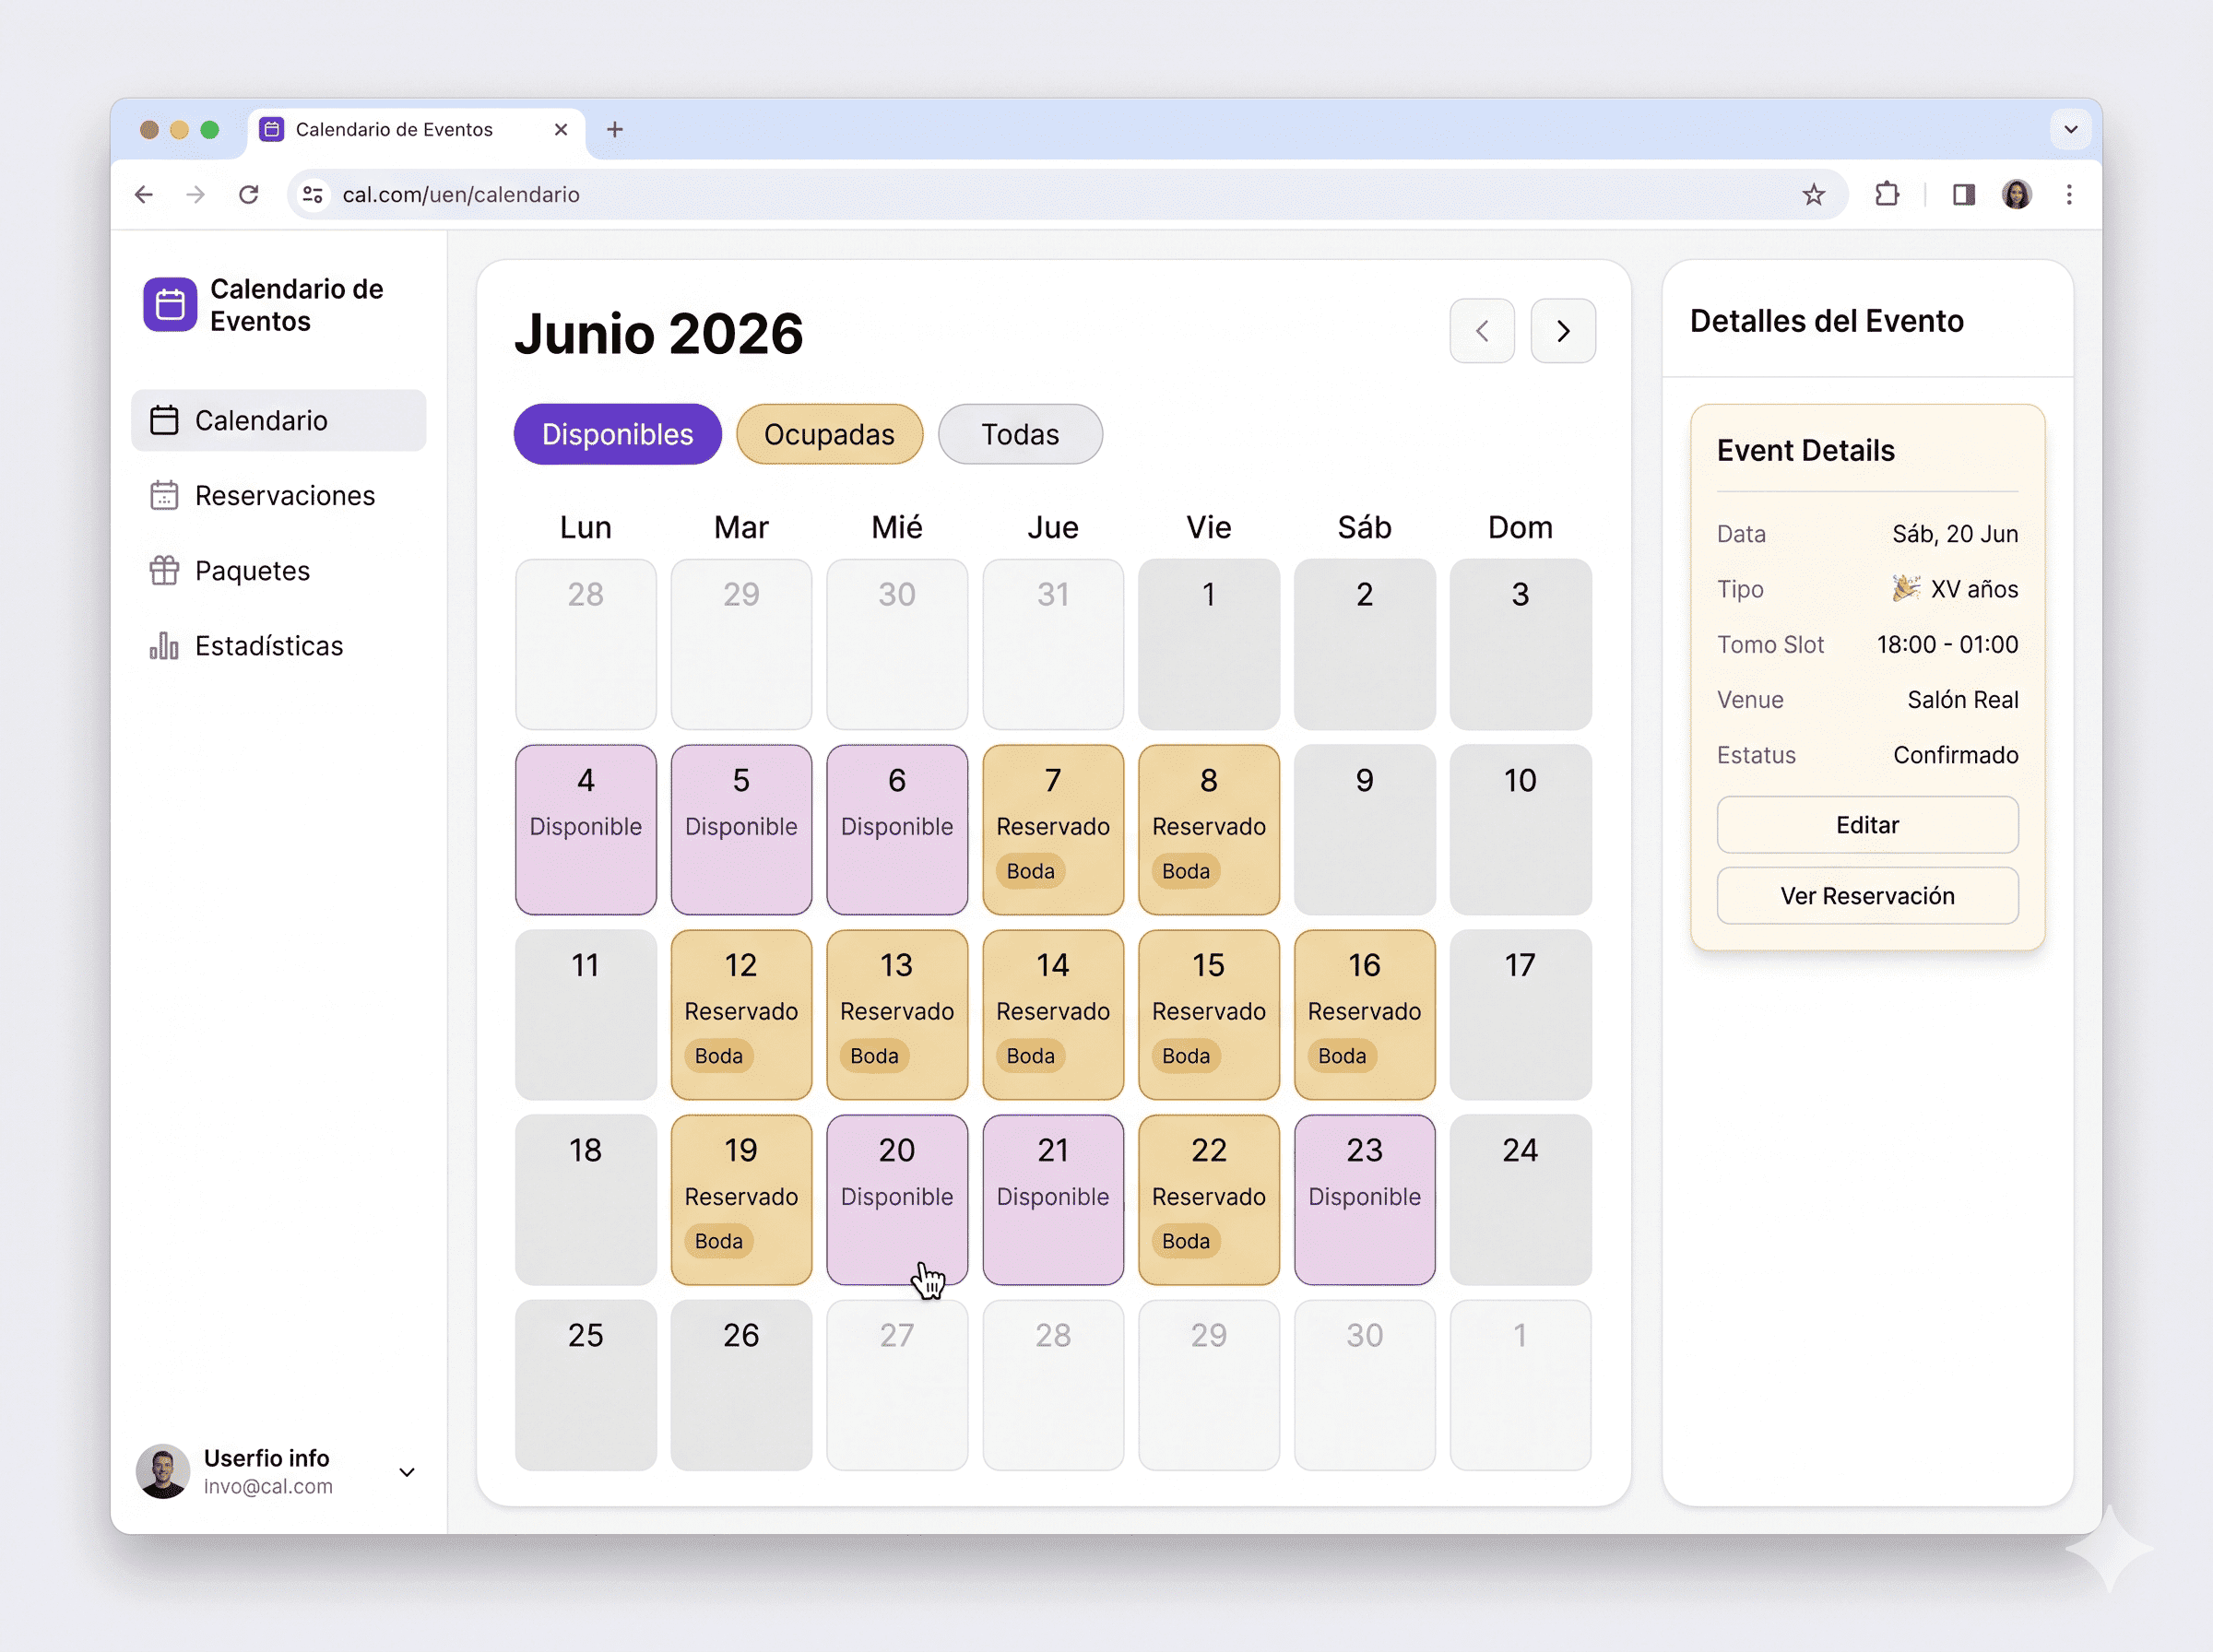
Task: Select available day 21
Action: coord(1053,1199)
